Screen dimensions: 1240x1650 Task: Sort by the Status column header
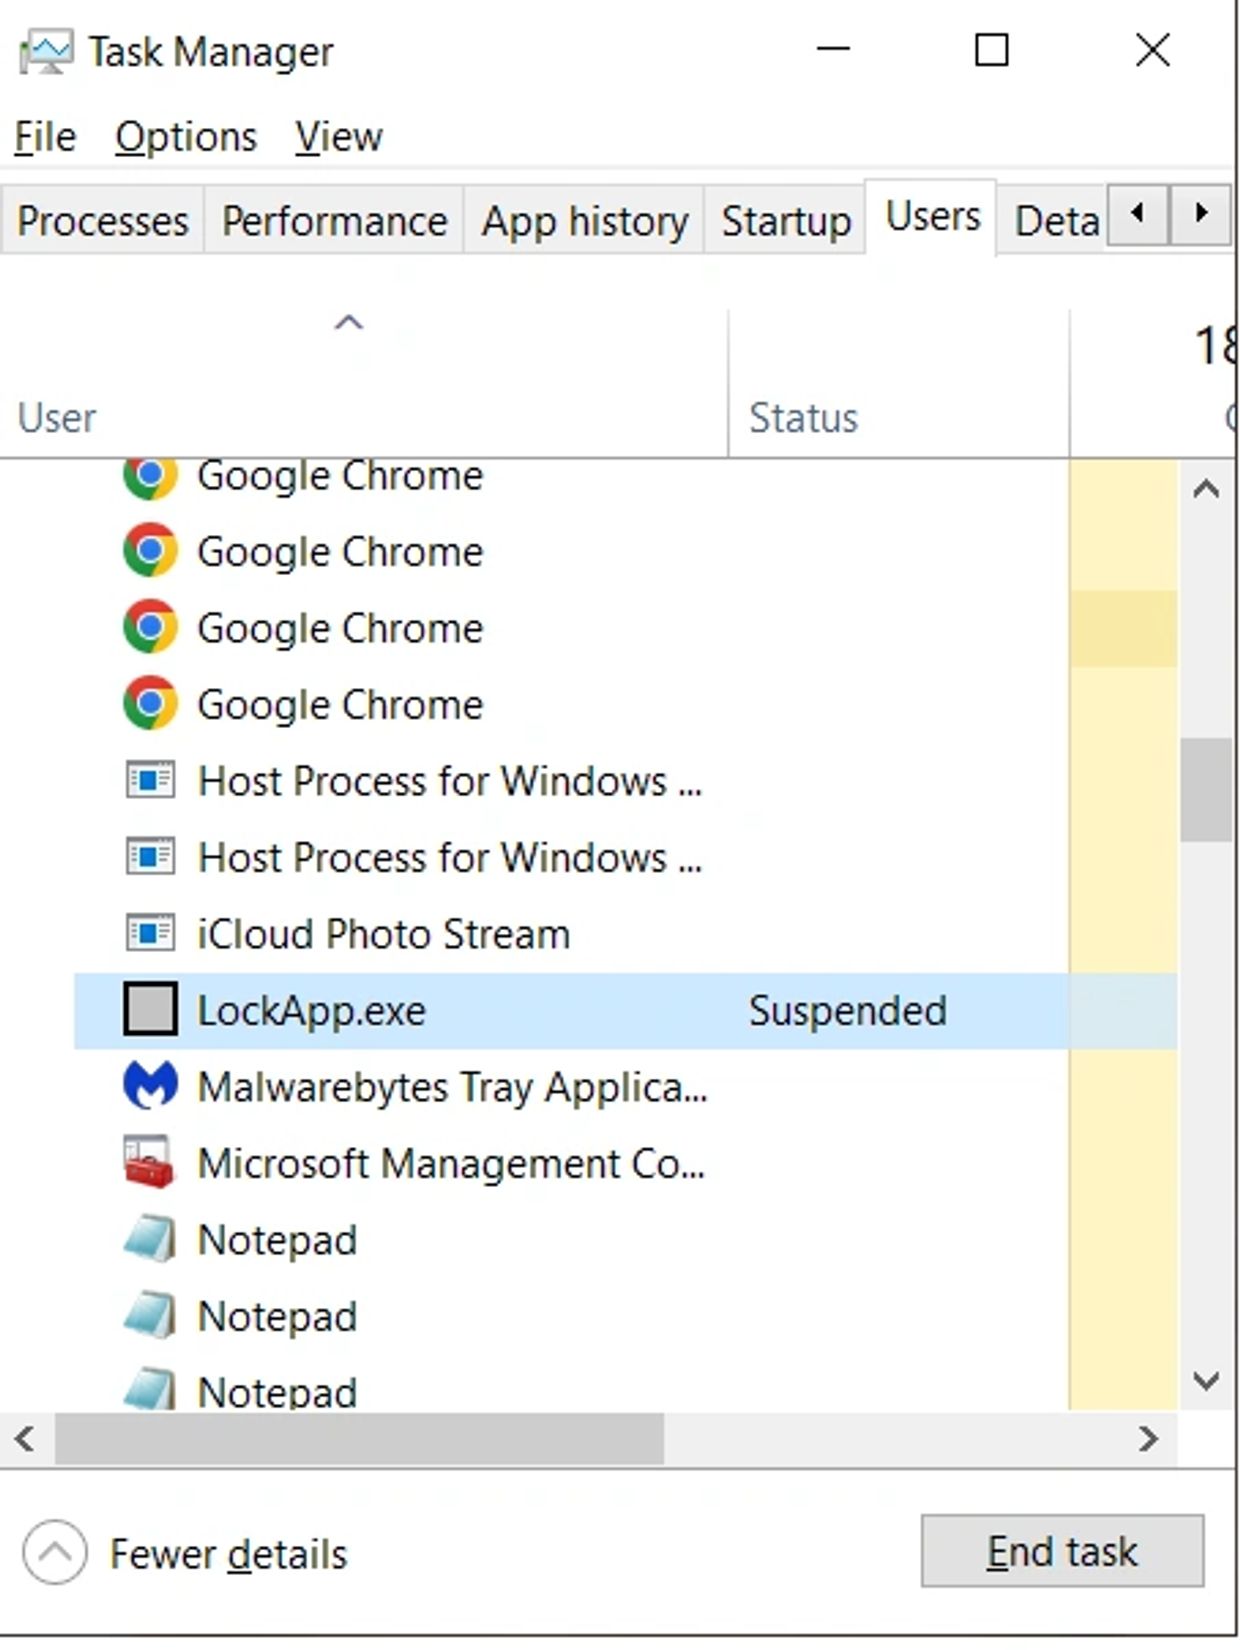[803, 417]
